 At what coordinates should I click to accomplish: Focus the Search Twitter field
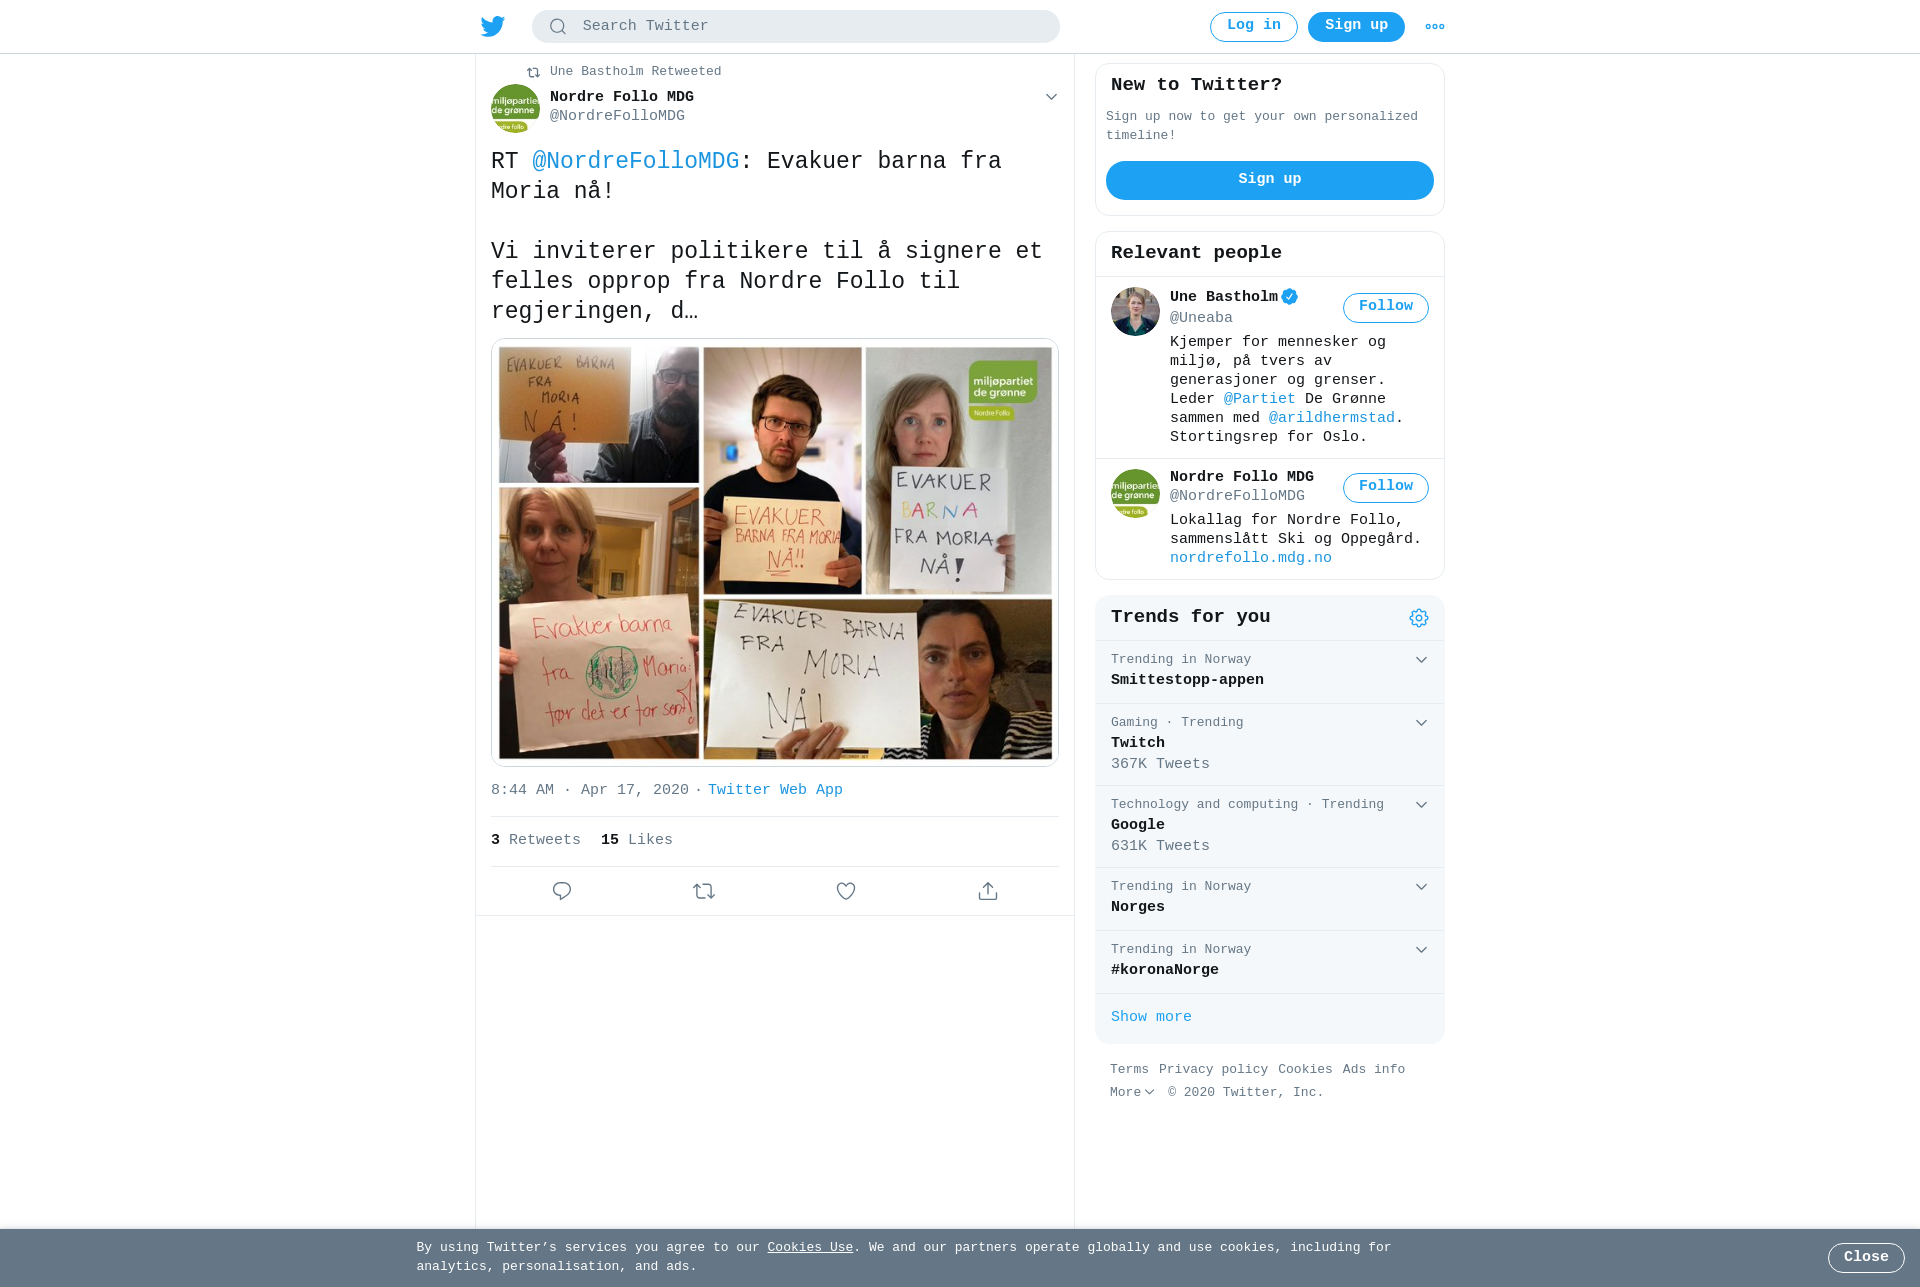(796, 27)
